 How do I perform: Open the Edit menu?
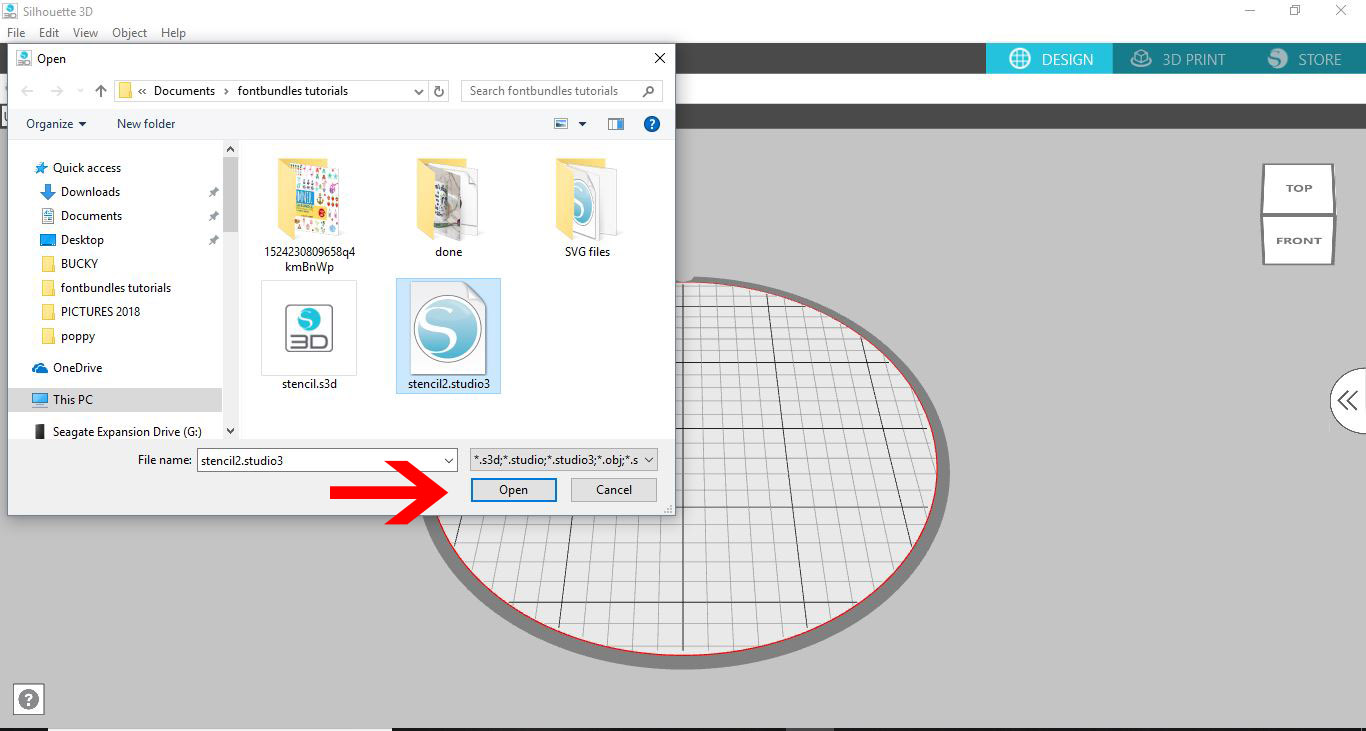click(49, 33)
